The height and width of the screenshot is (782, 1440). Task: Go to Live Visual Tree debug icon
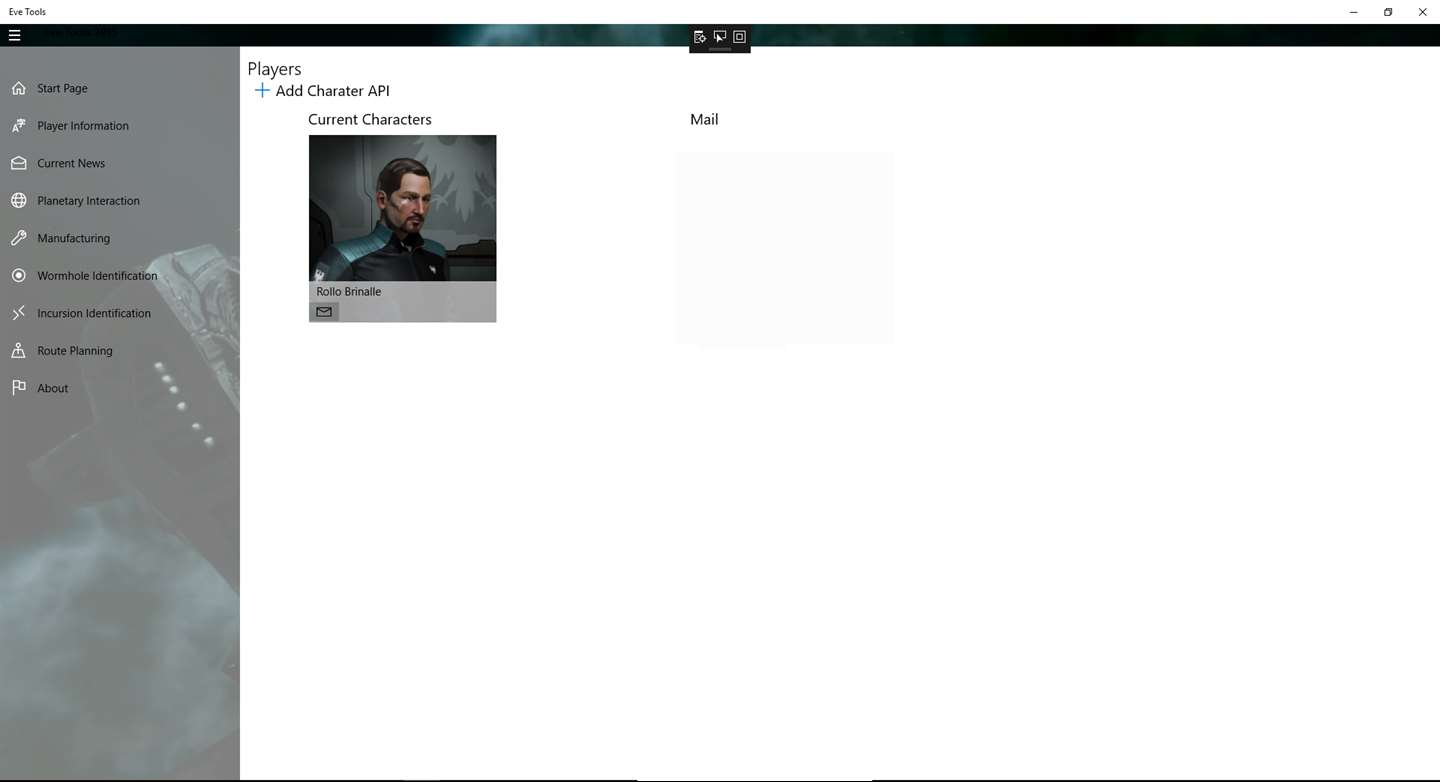tap(700, 37)
